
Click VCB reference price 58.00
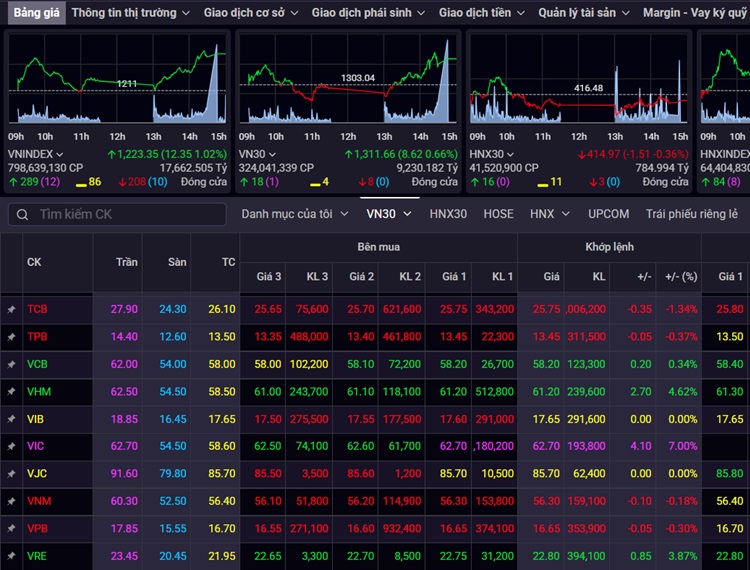tap(222, 364)
